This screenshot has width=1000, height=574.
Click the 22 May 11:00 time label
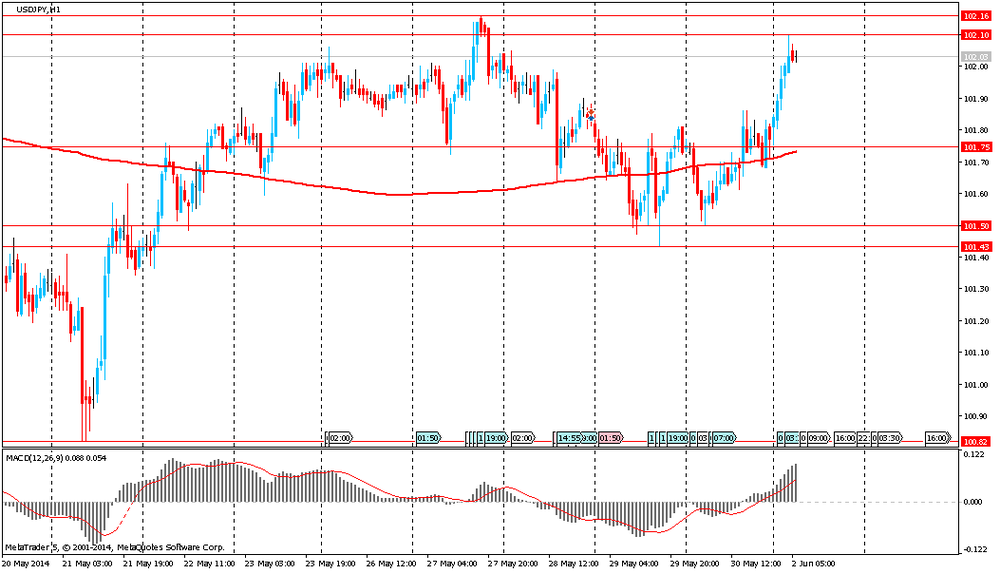pyautogui.click(x=209, y=564)
